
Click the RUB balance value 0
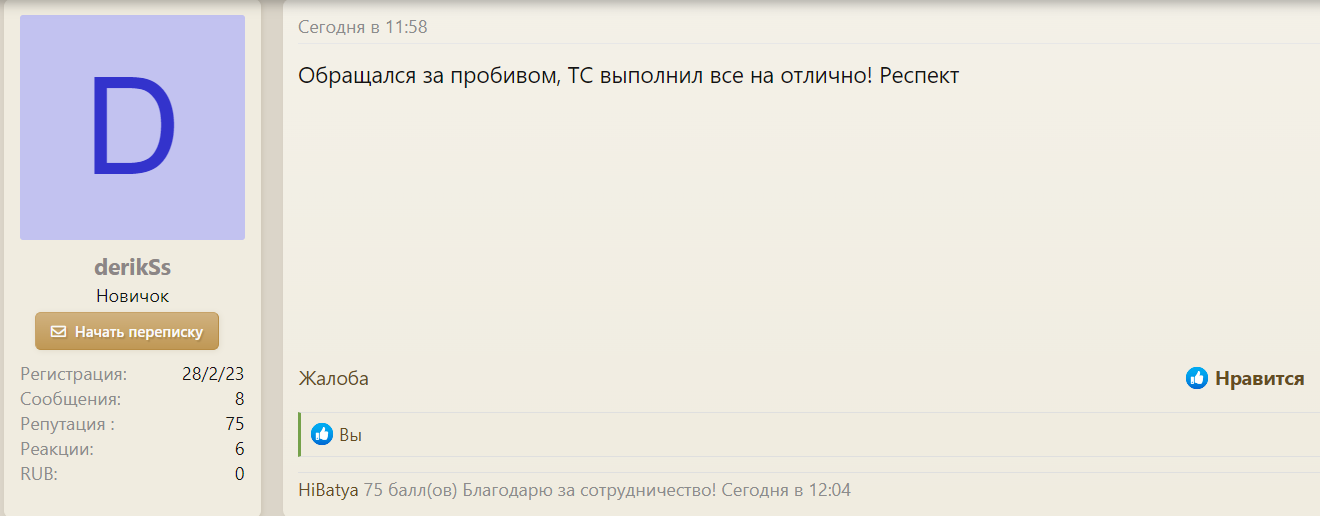point(239,474)
